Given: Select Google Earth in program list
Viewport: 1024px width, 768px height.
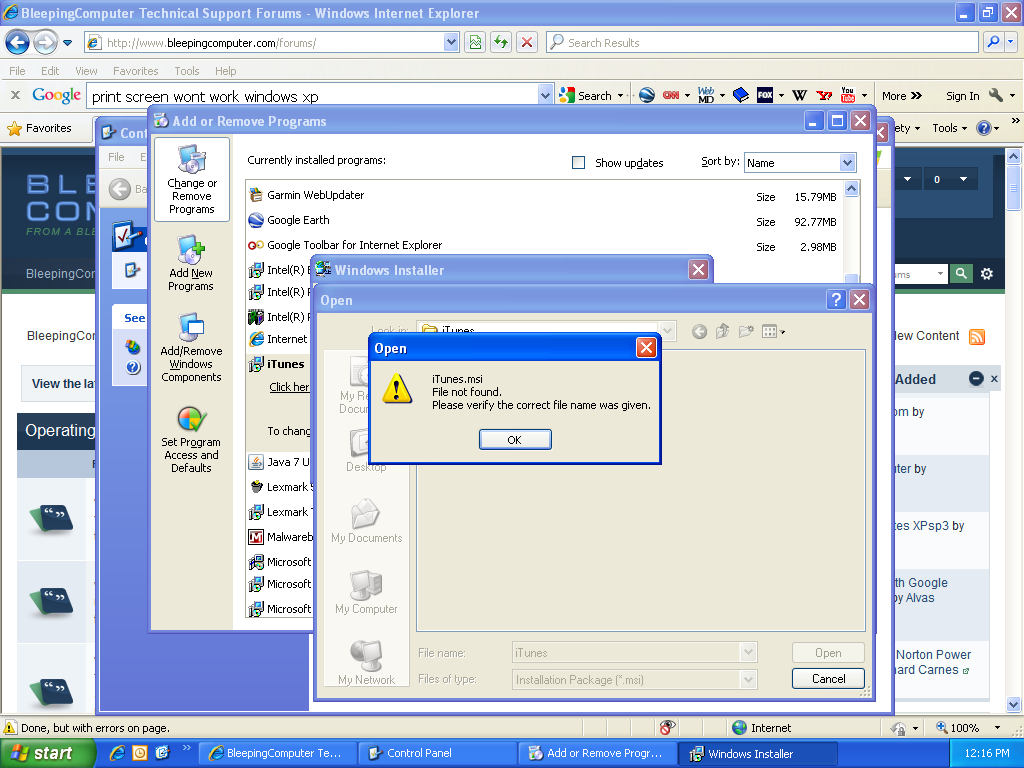Looking at the screenshot, I should [x=289, y=220].
